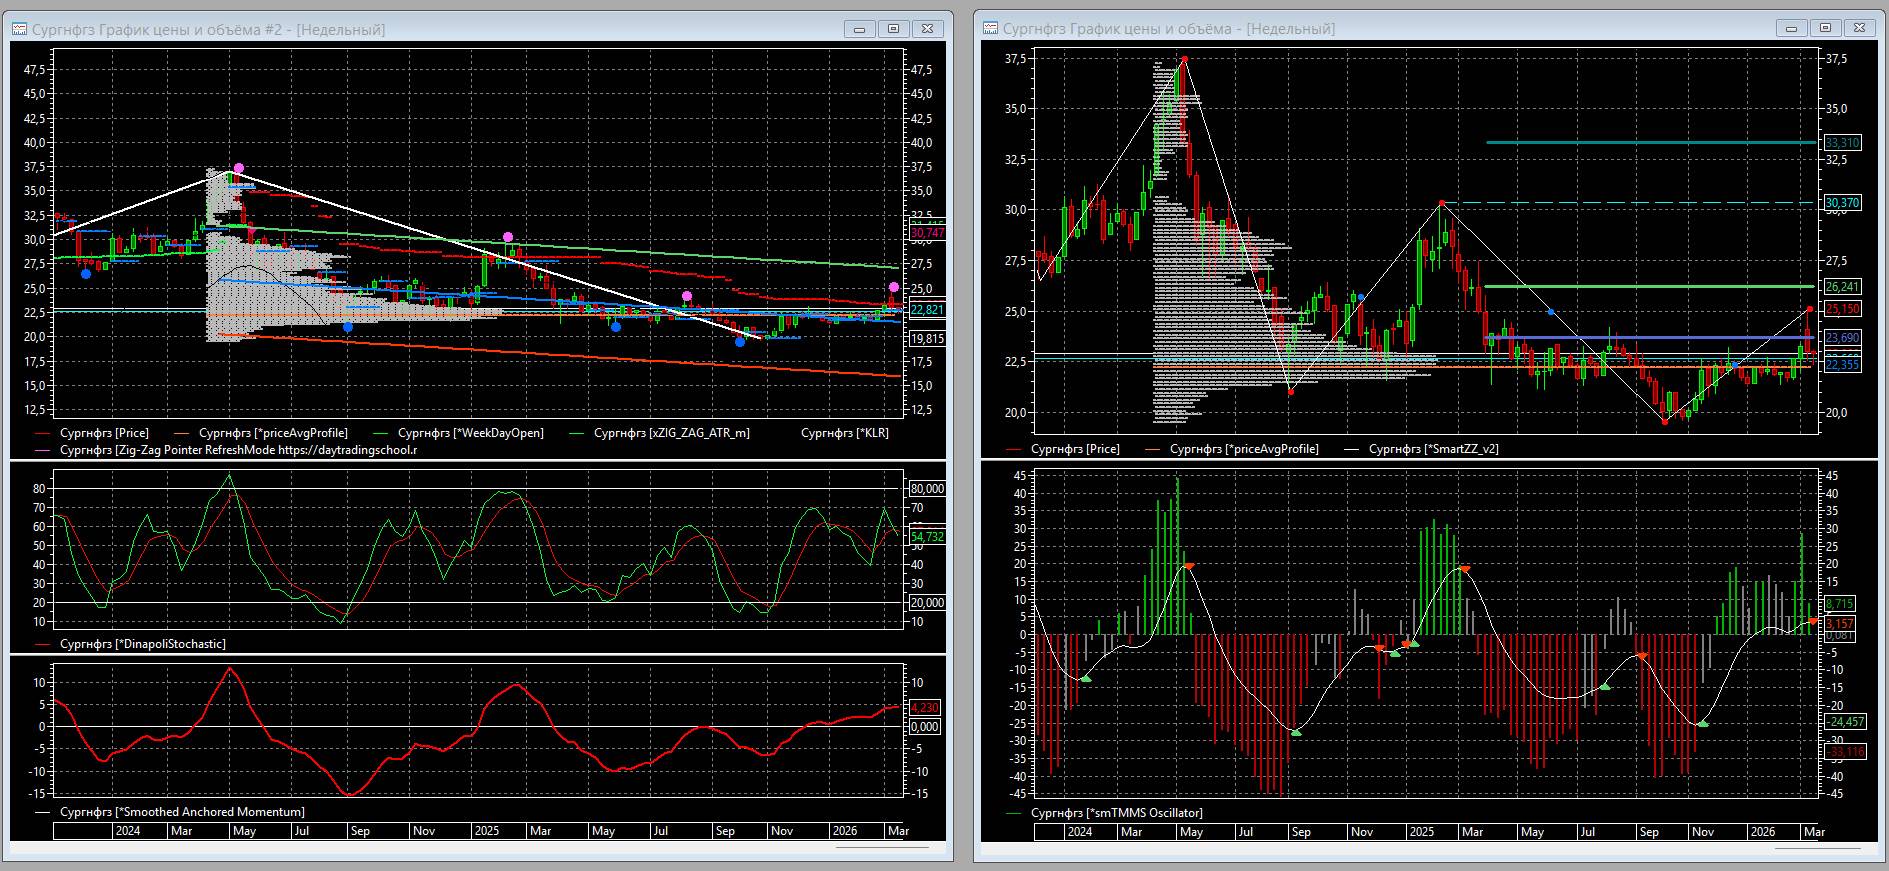Click the 54,732 value label on the stochastic panel
The image size is (1889, 871).
(926, 537)
